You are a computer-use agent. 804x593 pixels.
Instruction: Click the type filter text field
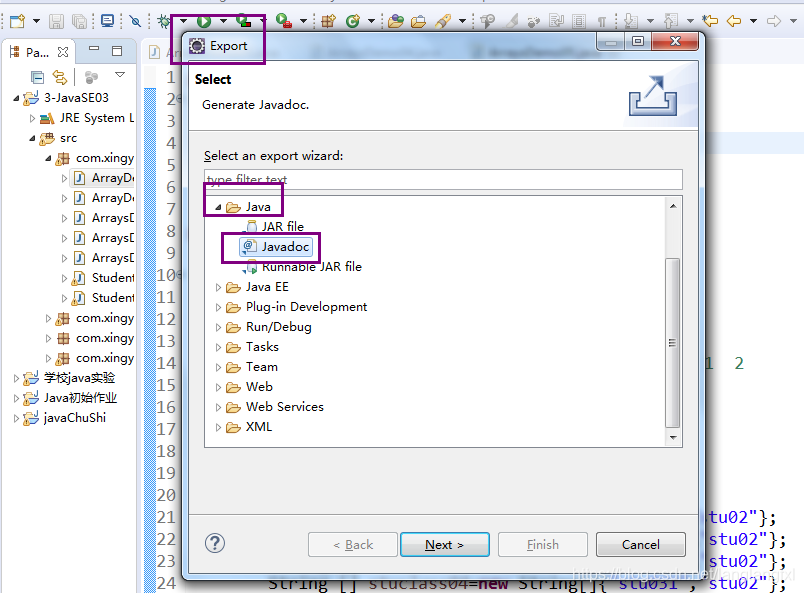point(443,180)
